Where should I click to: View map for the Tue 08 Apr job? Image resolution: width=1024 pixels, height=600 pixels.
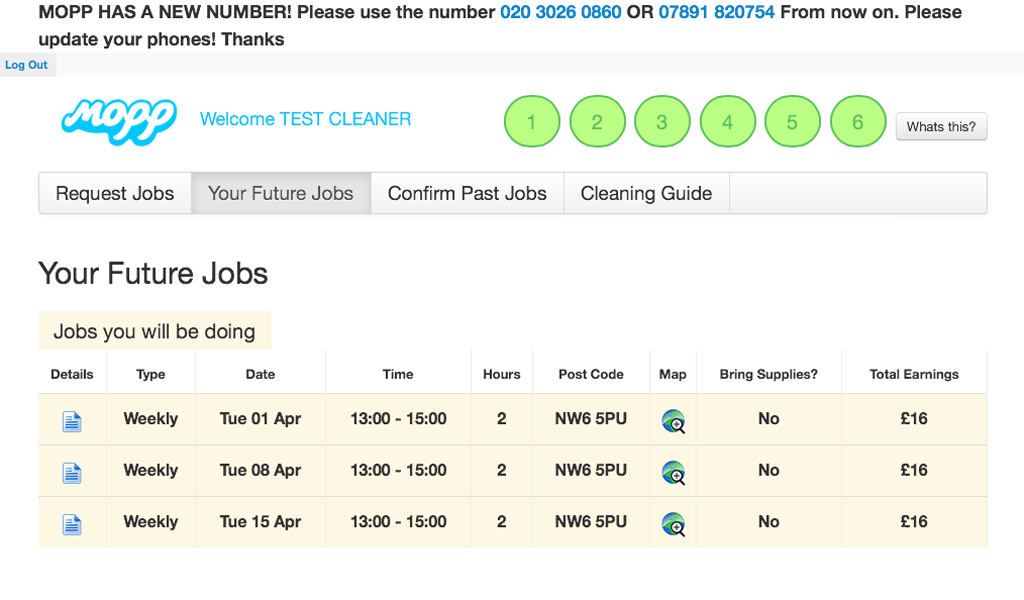(x=673, y=473)
